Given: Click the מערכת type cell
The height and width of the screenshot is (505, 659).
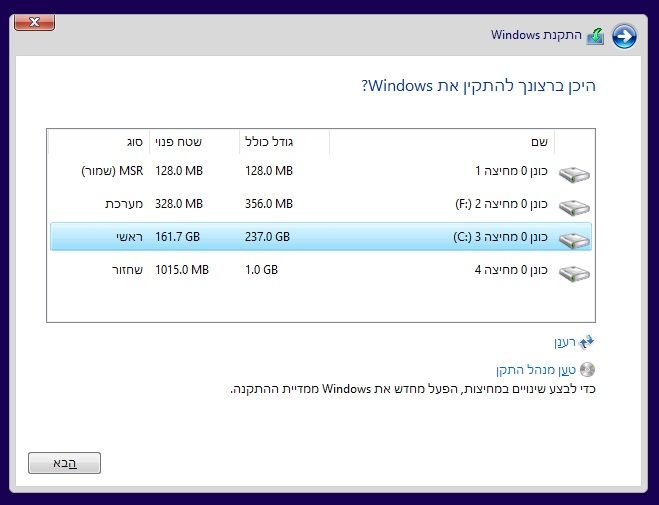Looking at the screenshot, I should (124, 204).
